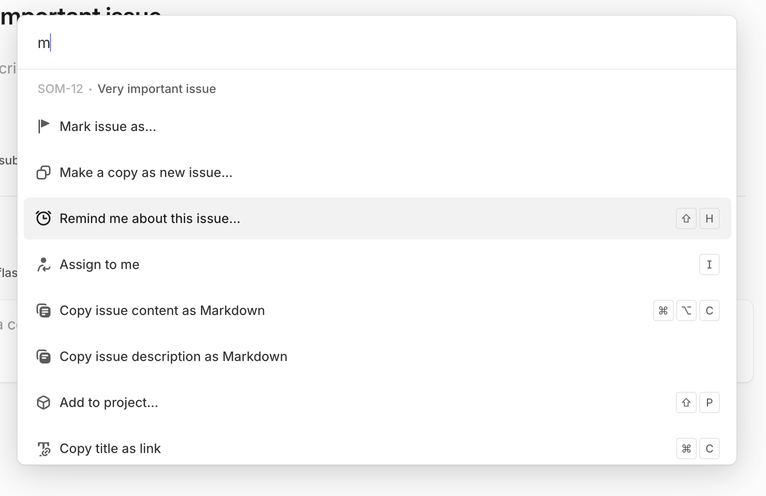Click the alarm clock reminder icon
This screenshot has width=766, height=496.
[43, 218]
